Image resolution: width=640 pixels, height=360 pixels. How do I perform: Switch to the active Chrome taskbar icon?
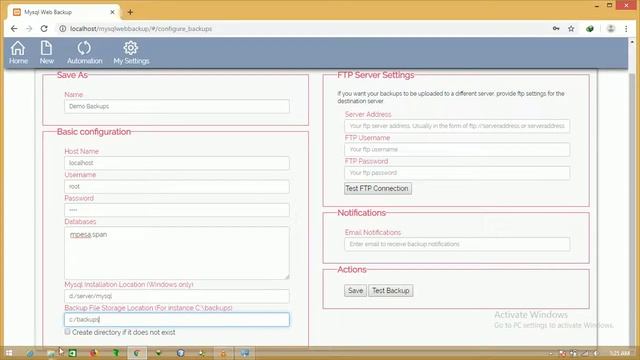coord(136,353)
